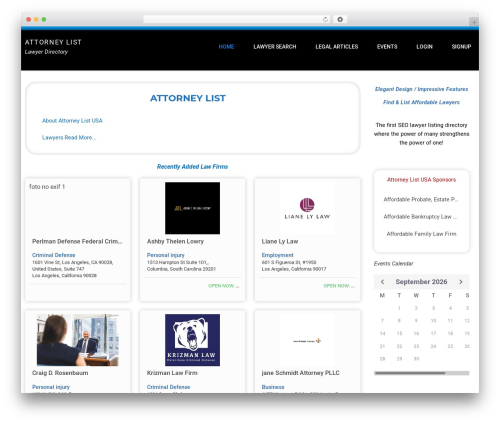500x423 pixels.
Task: Open Lawyers Read More link
Action: [69, 137]
